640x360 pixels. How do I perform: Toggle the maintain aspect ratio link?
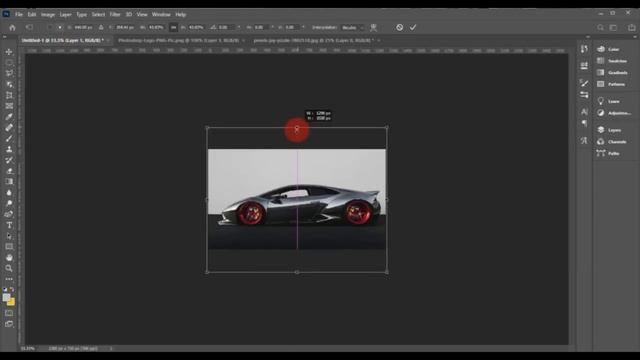click(x=173, y=27)
